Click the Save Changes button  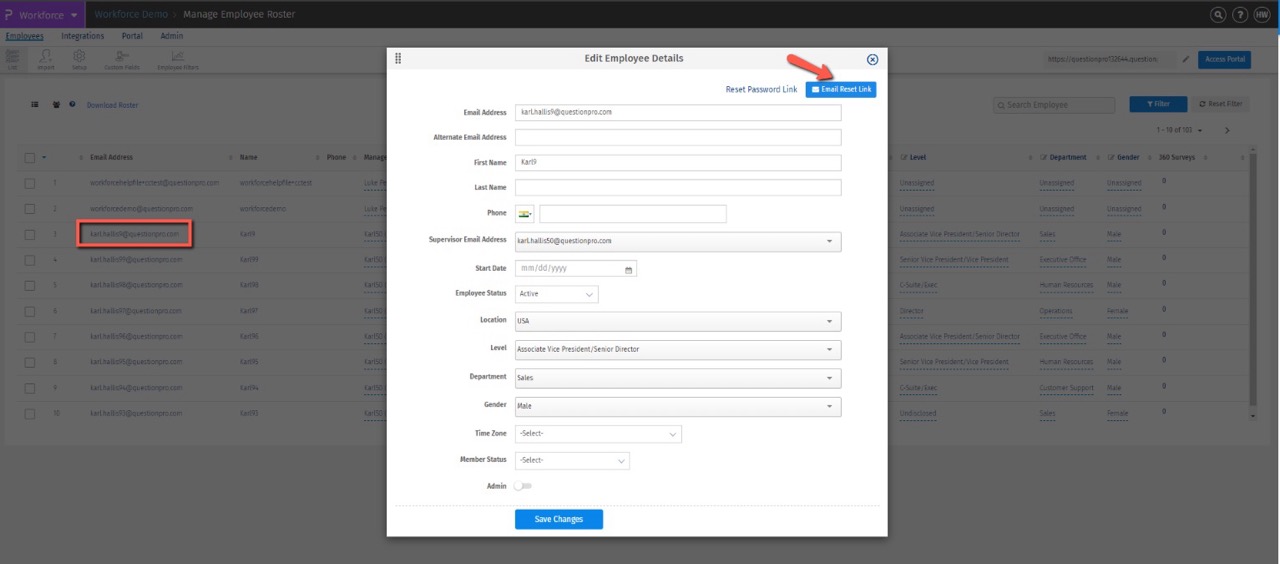[559, 519]
